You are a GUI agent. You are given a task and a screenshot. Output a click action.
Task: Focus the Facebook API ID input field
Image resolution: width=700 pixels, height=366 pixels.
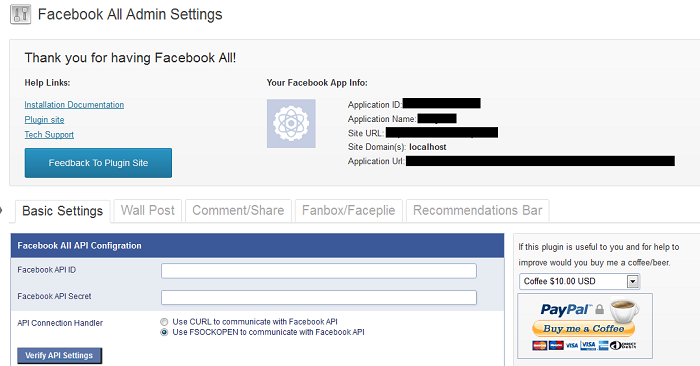[319, 271]
